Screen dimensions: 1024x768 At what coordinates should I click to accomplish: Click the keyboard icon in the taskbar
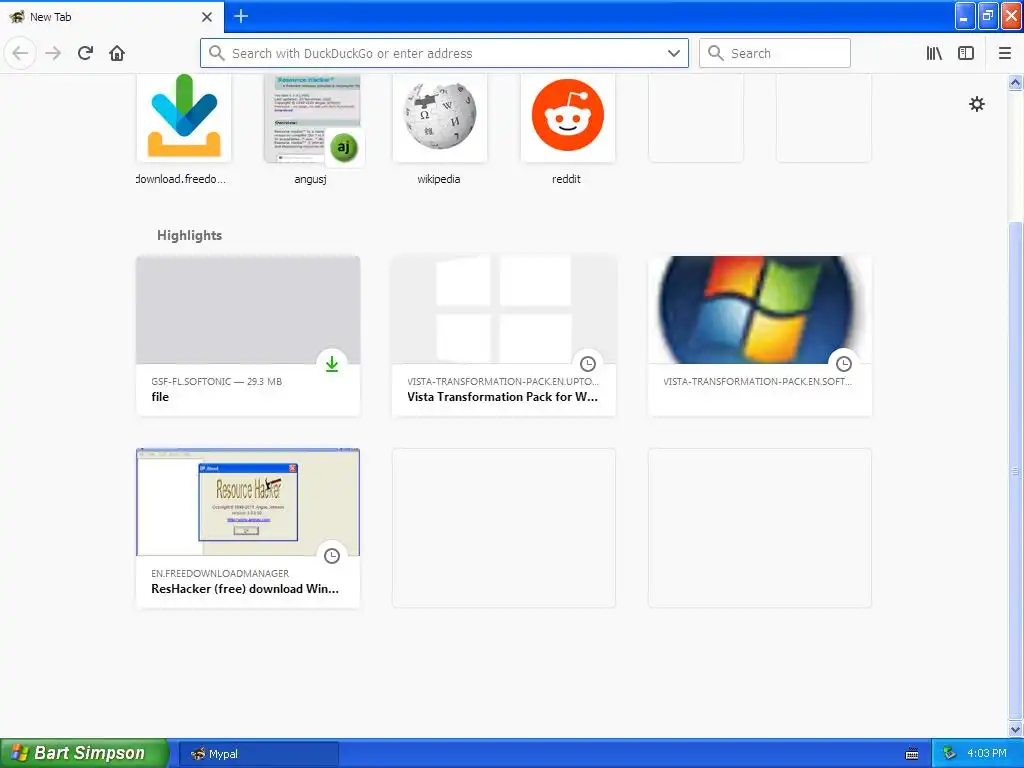click(x=912, y=754)
